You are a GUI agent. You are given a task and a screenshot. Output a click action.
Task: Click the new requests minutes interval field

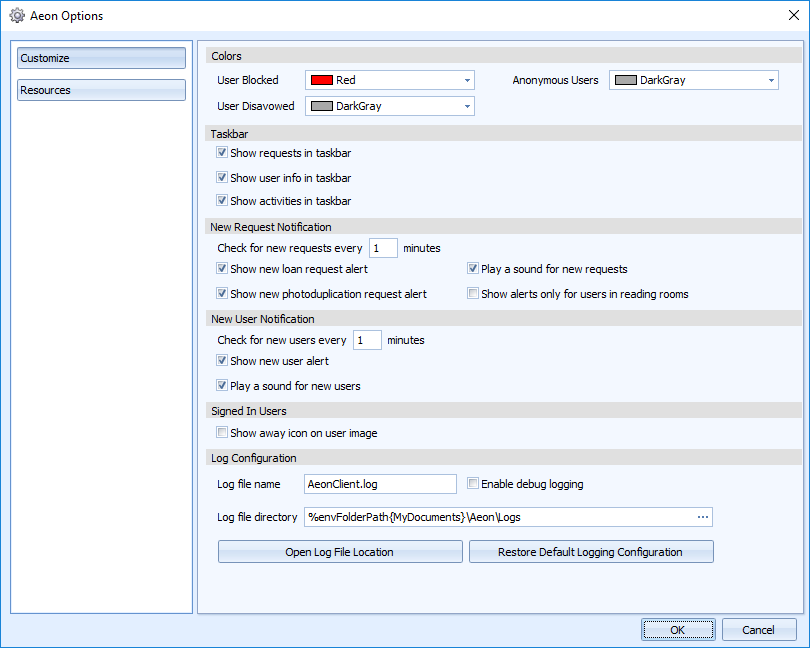tap(383, 247)
